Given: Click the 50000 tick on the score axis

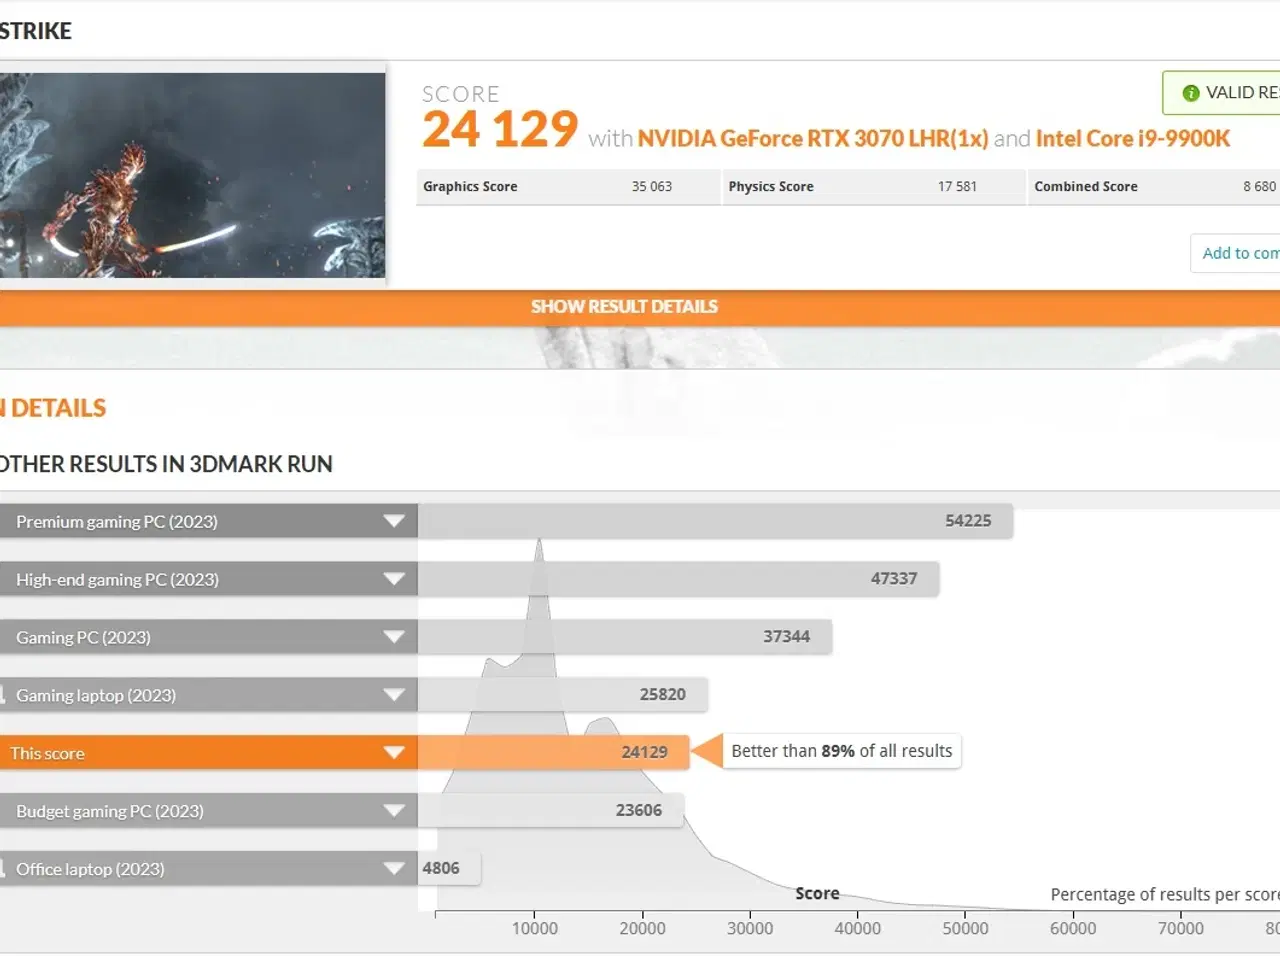Looking at the screenshot, I should pos(965,928).
